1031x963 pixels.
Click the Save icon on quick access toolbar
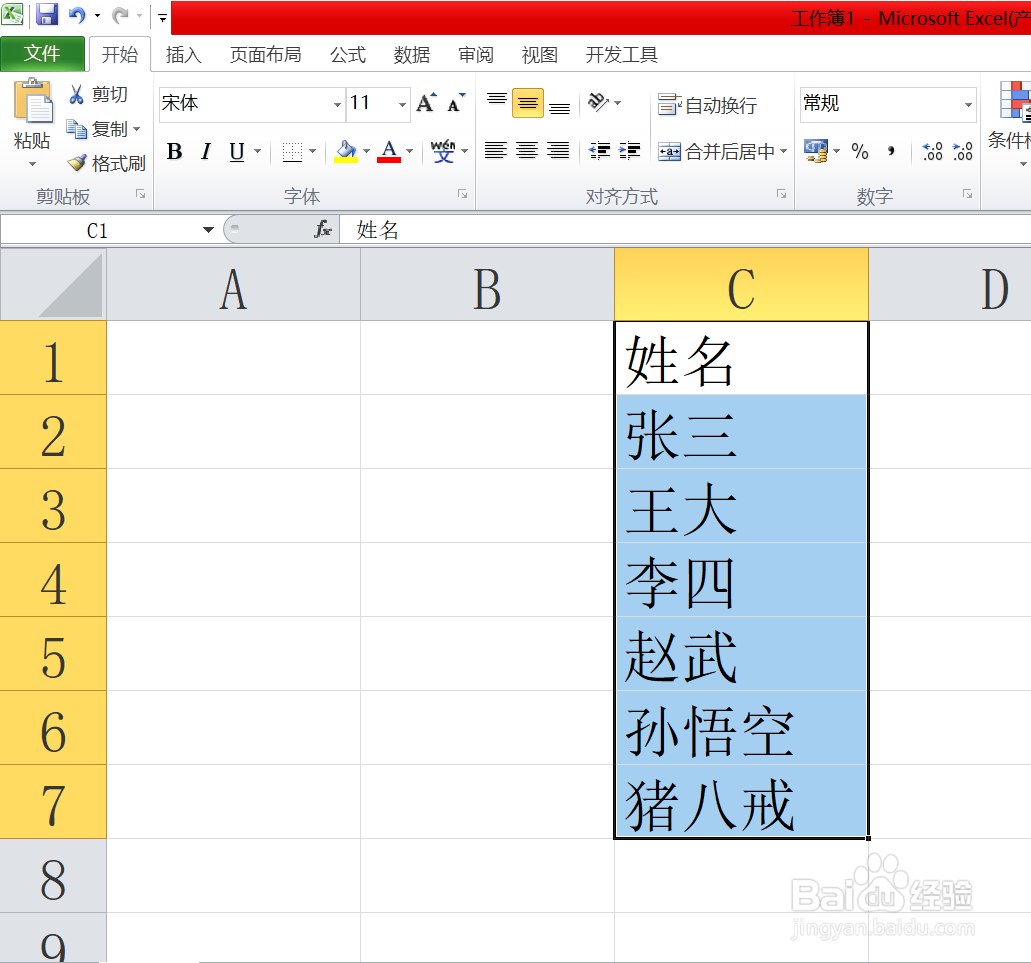coord(45,13)
